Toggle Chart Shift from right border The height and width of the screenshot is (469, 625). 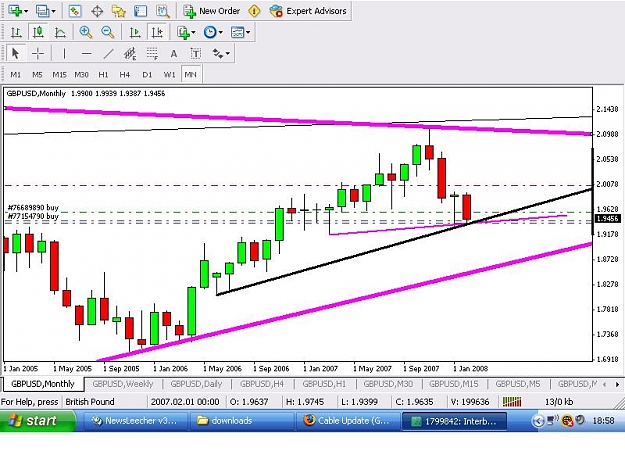point(157,32)
